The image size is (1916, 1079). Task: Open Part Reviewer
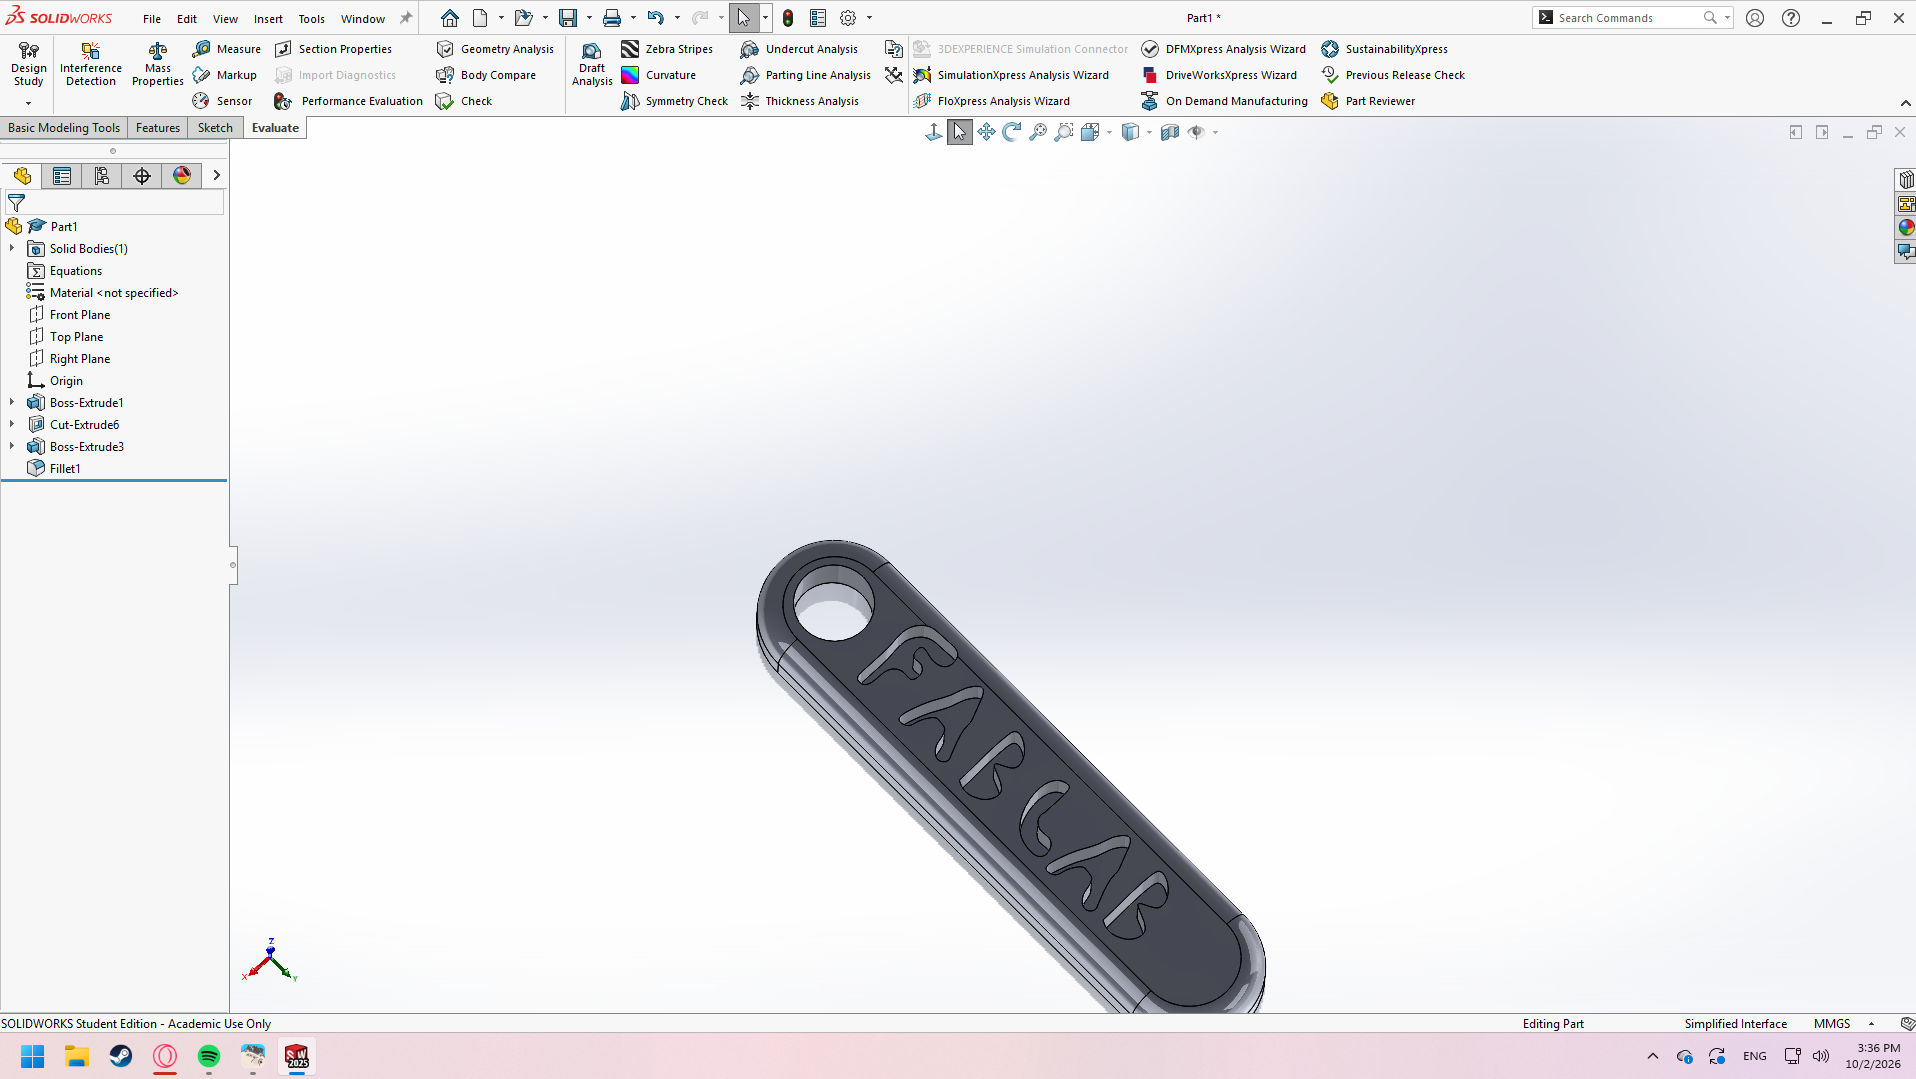coord(1368,101)
